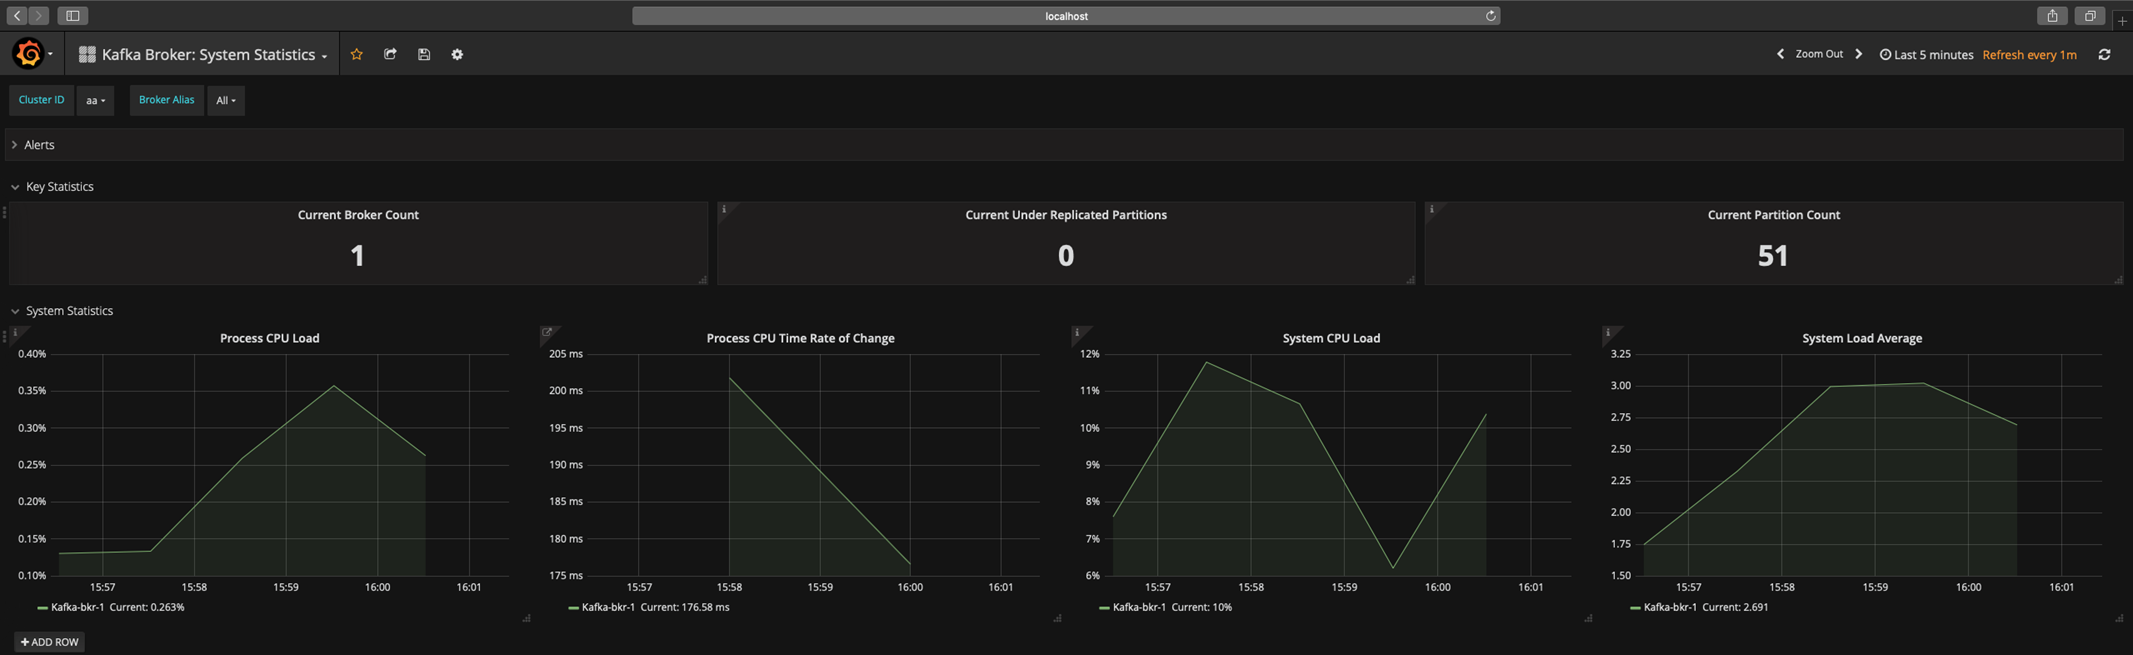
Task: Open the Process CPU Load panel title menu
Action: (270, 338)
